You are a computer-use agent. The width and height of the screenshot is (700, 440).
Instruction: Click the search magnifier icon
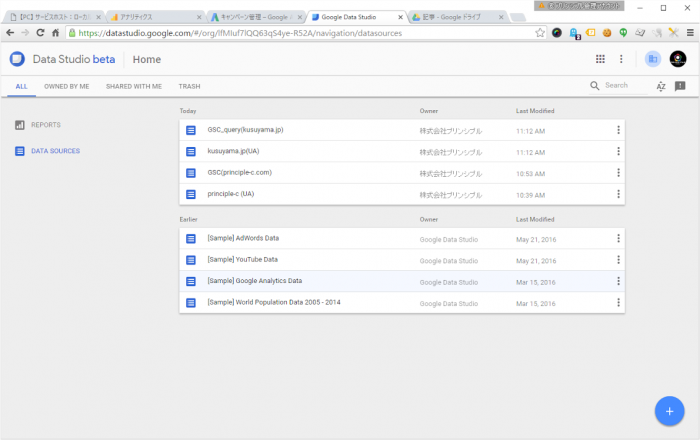[x=595, y=86]
